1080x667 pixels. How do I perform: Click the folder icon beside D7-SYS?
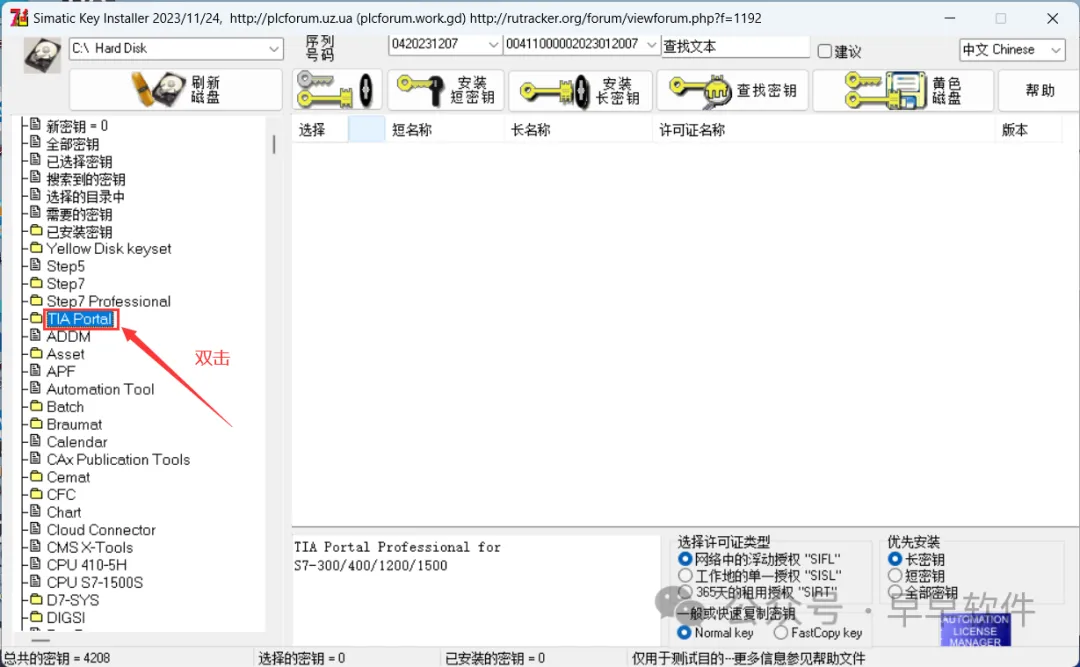36,599
